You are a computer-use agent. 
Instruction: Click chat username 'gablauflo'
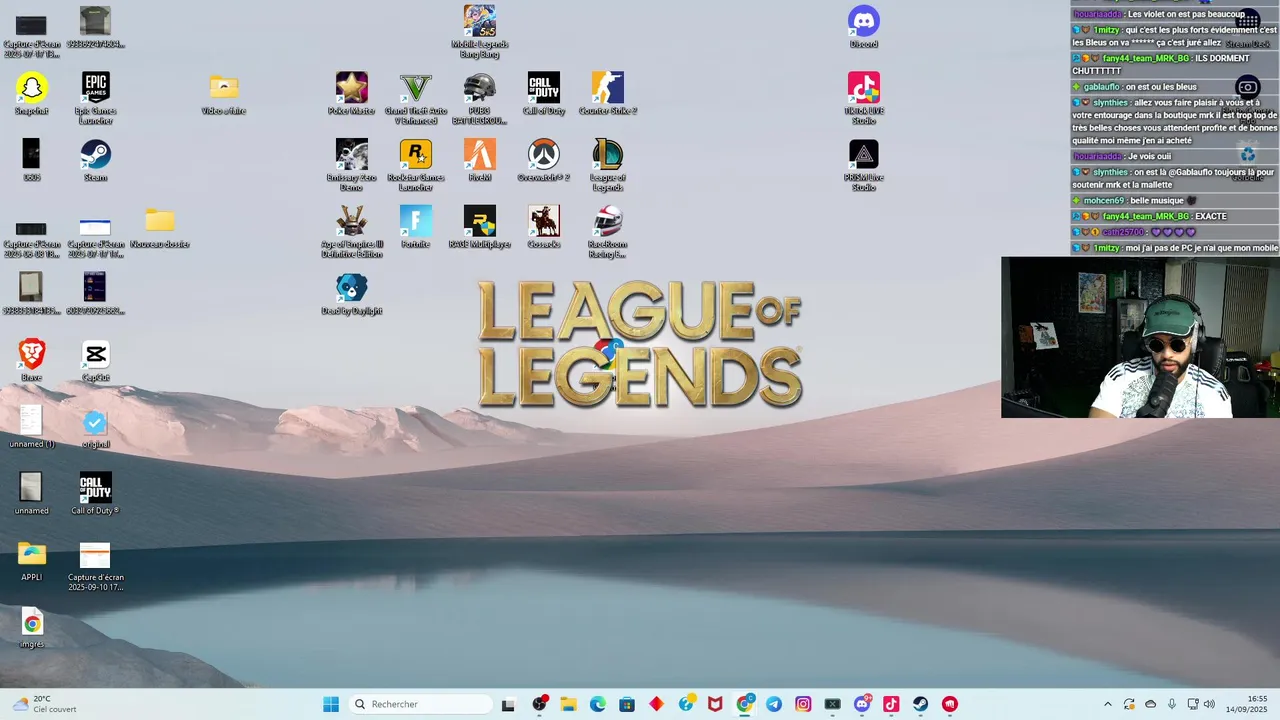pyautogui.click(x=1101, y=87)
